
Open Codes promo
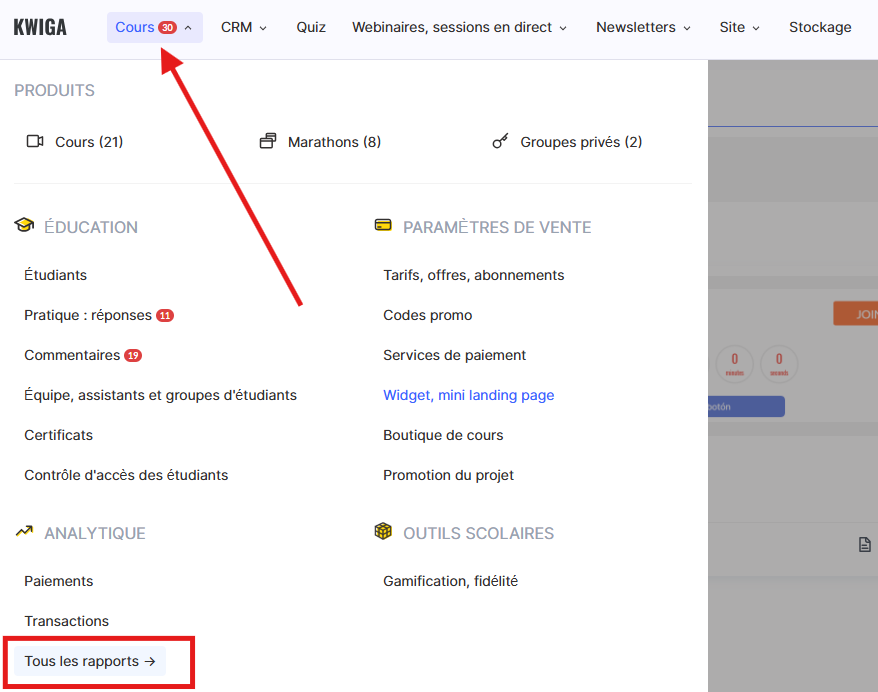[x=428, y=316]
